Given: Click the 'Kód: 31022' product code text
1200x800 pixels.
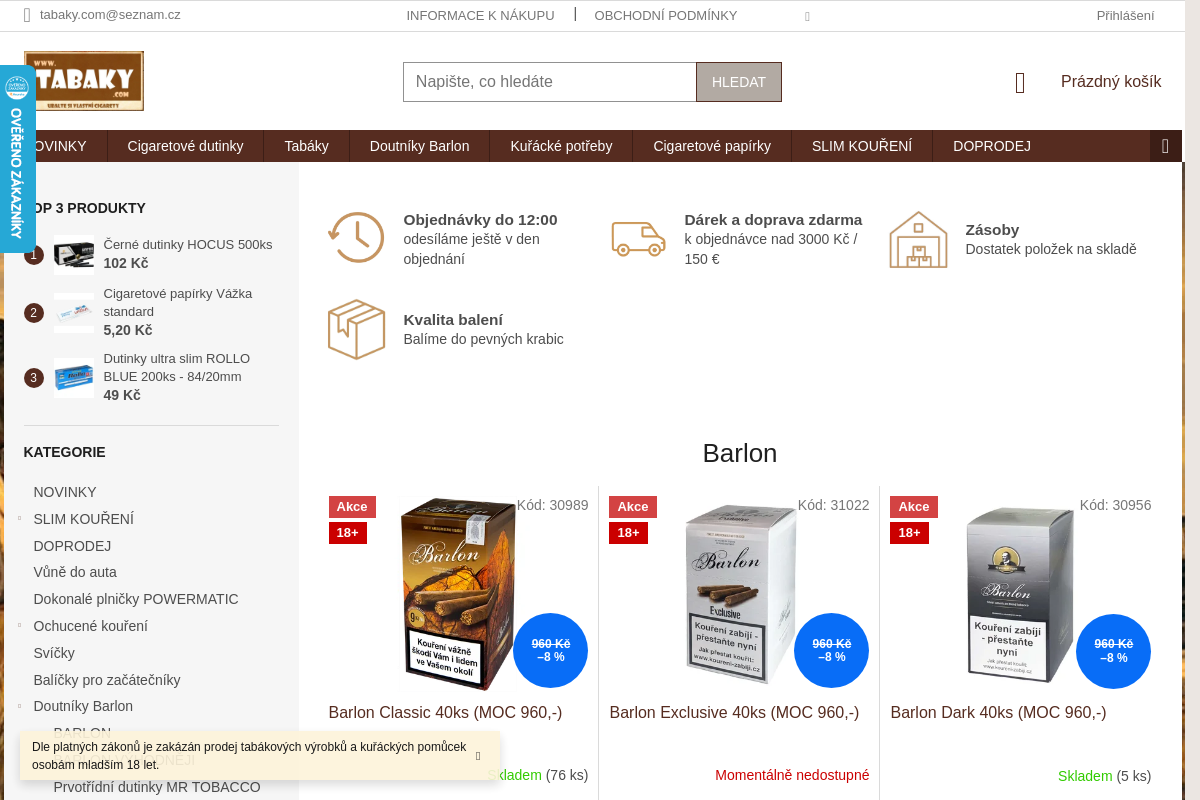Looking at the screenshot, I should pos(834,505).
